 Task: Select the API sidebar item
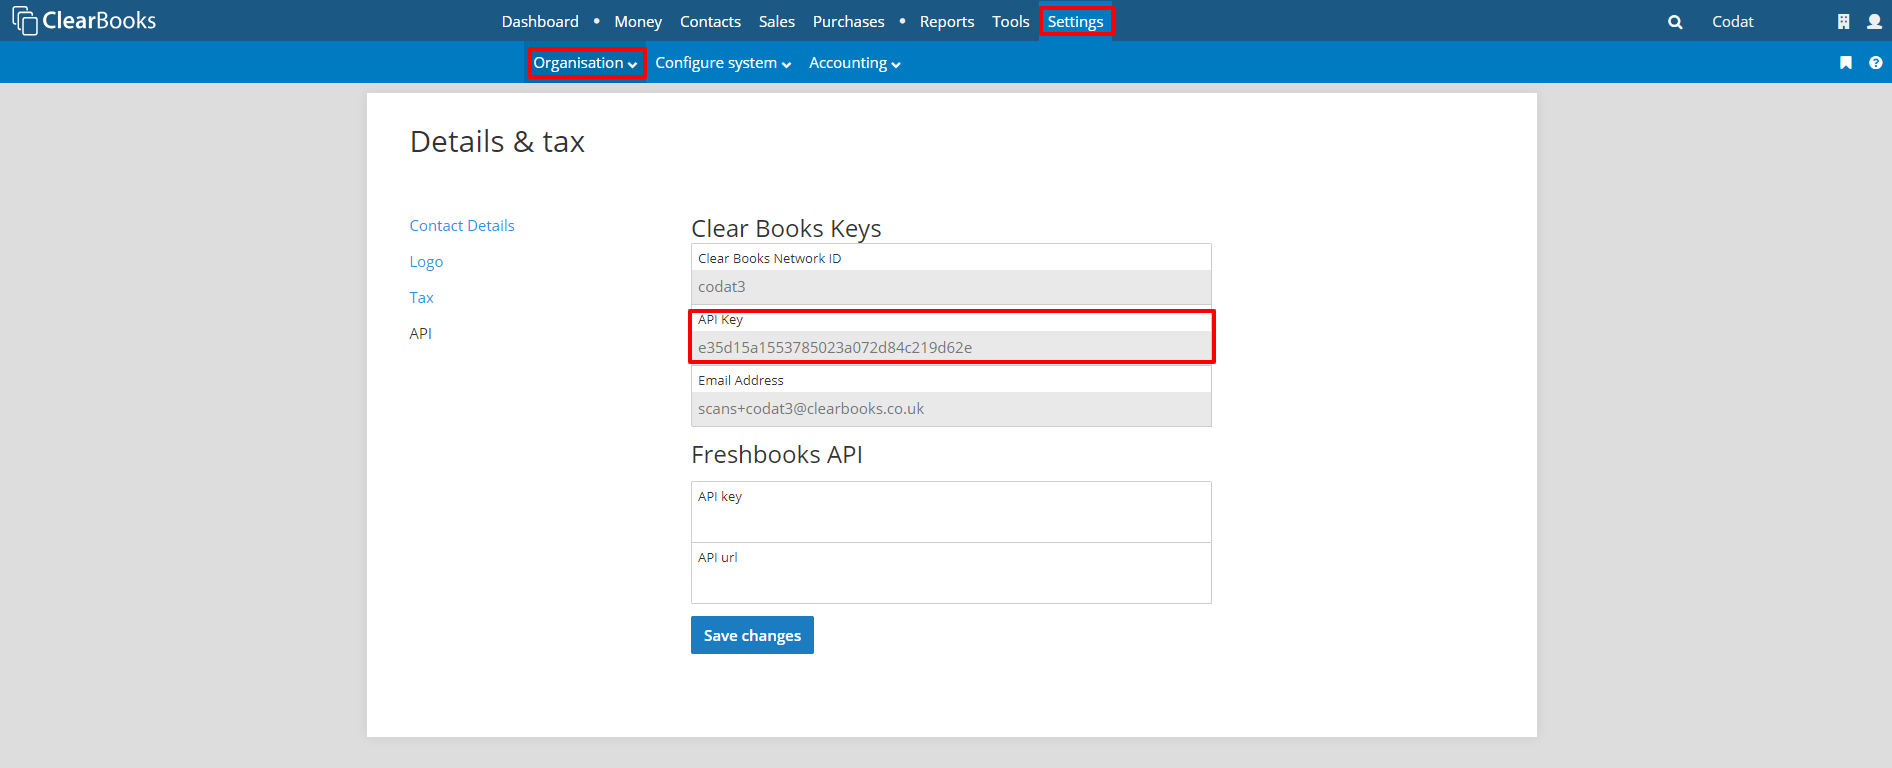pos(420,334)
